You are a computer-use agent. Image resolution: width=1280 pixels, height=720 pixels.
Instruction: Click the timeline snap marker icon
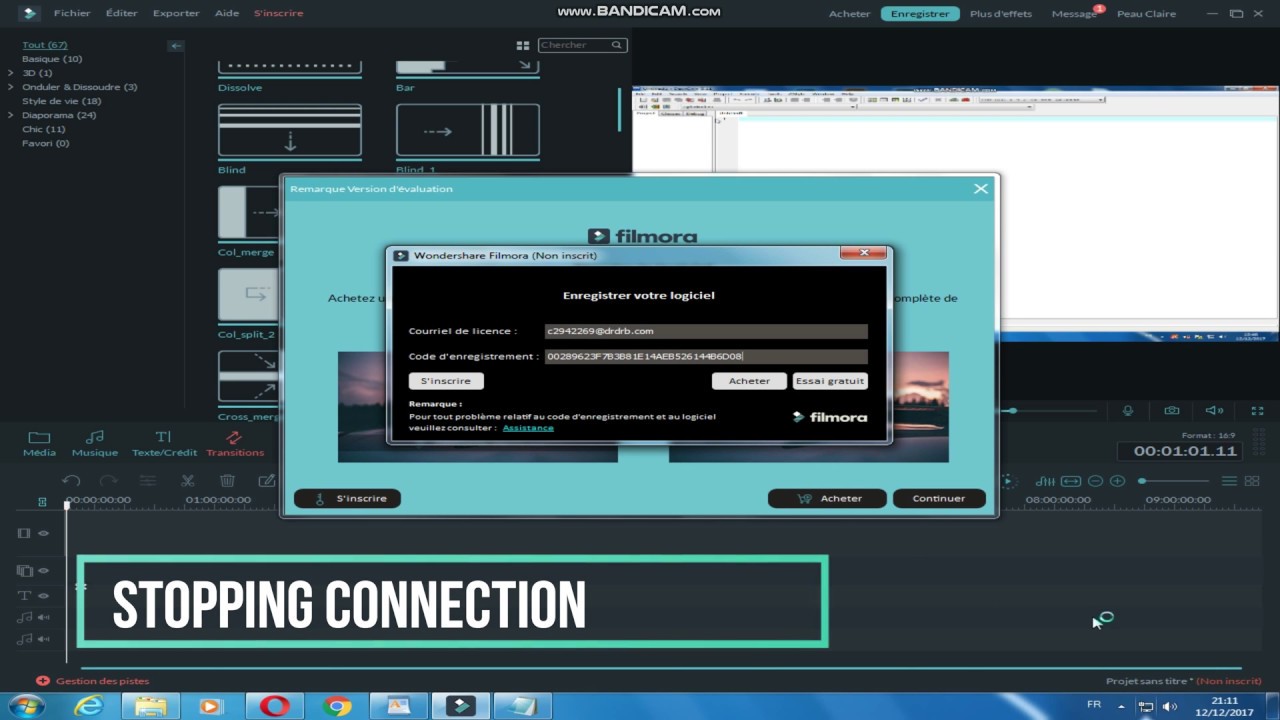[x=42, y=502]
